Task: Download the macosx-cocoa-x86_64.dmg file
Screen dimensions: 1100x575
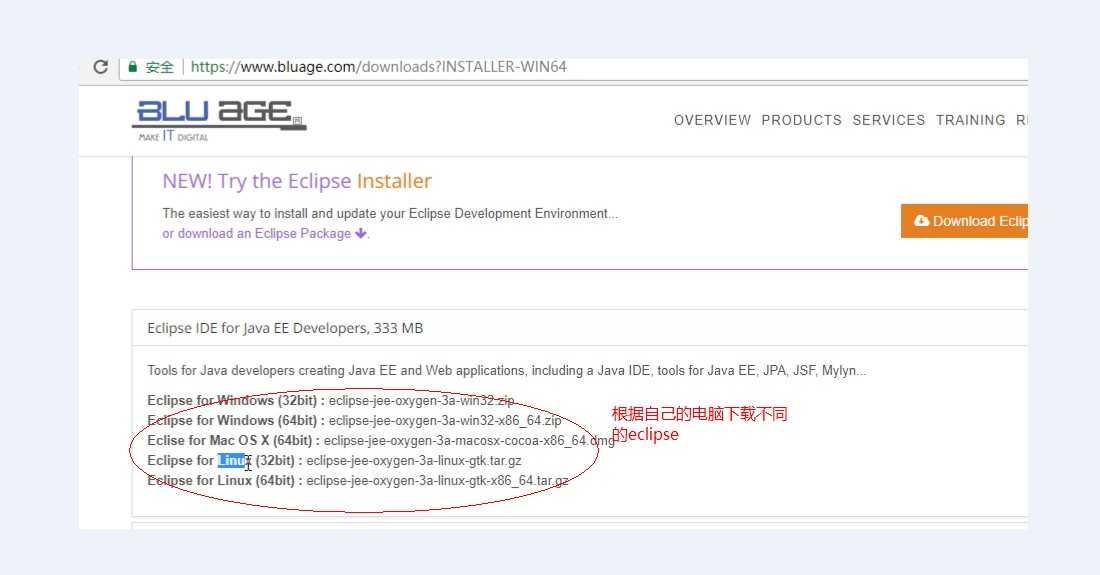Action: click(x=469, y=440)
